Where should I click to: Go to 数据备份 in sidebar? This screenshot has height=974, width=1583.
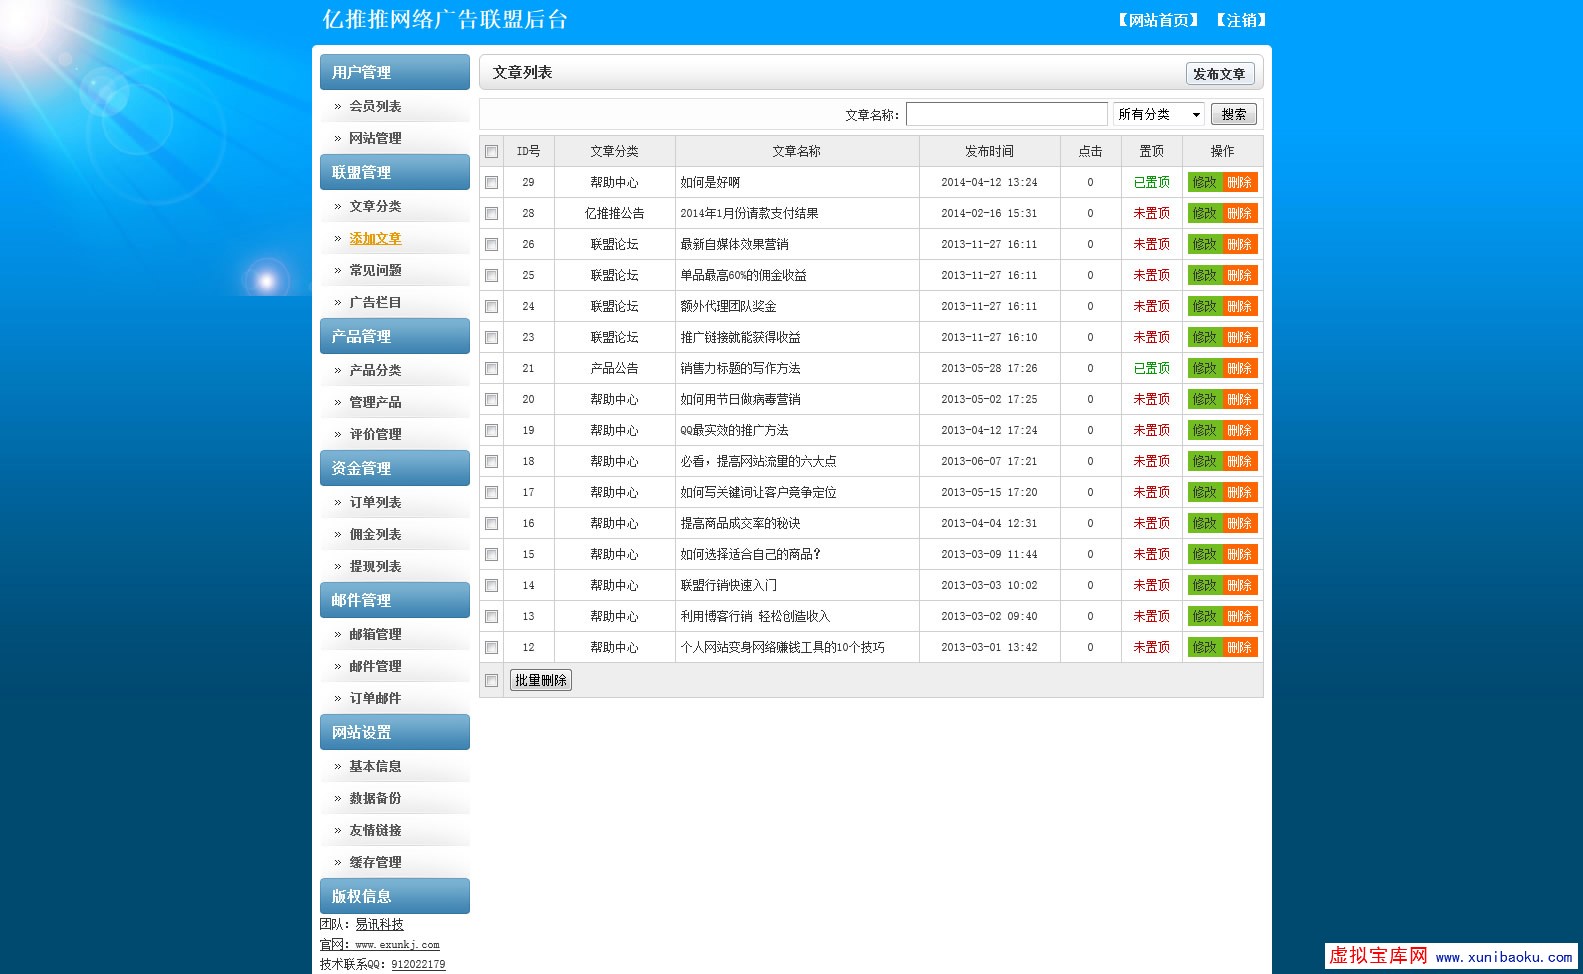375,798
